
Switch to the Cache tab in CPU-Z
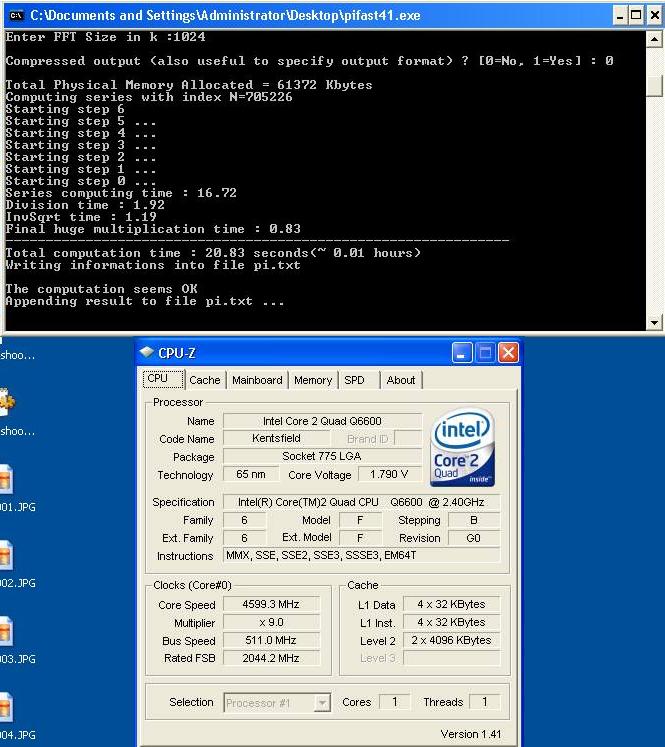click(x=205, y=380)
